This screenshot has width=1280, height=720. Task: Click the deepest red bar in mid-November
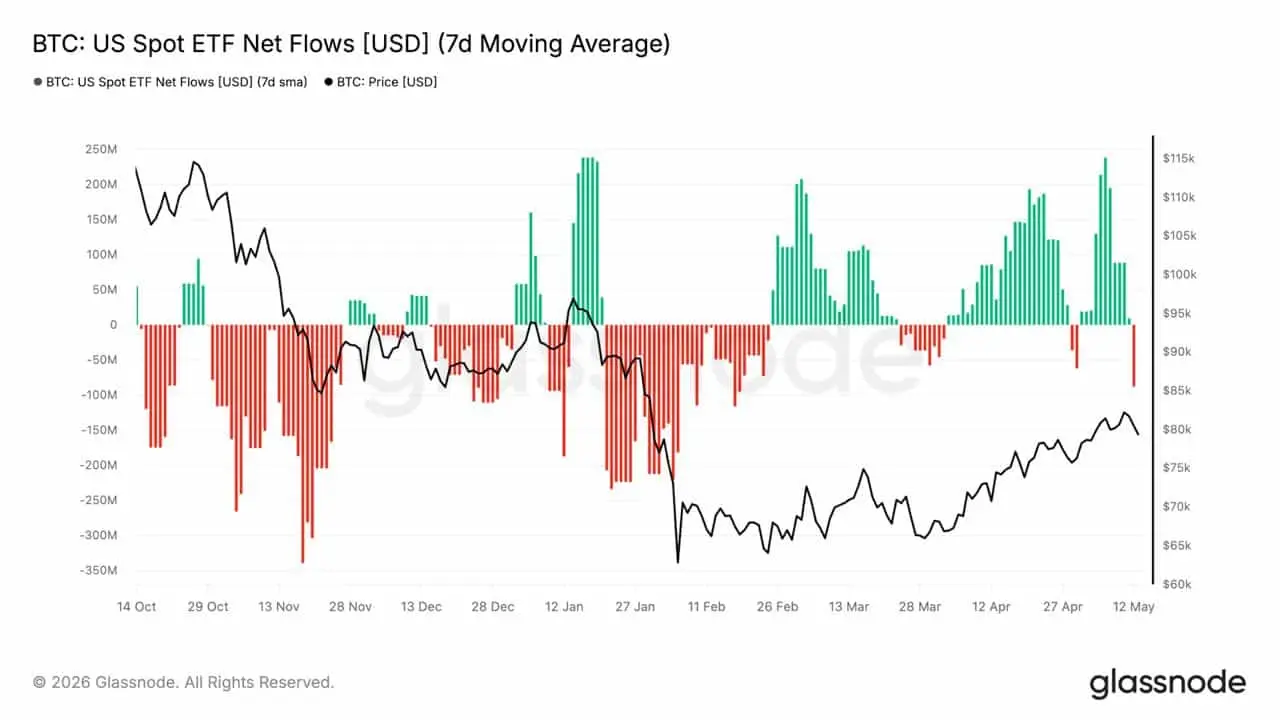point(302,444)
